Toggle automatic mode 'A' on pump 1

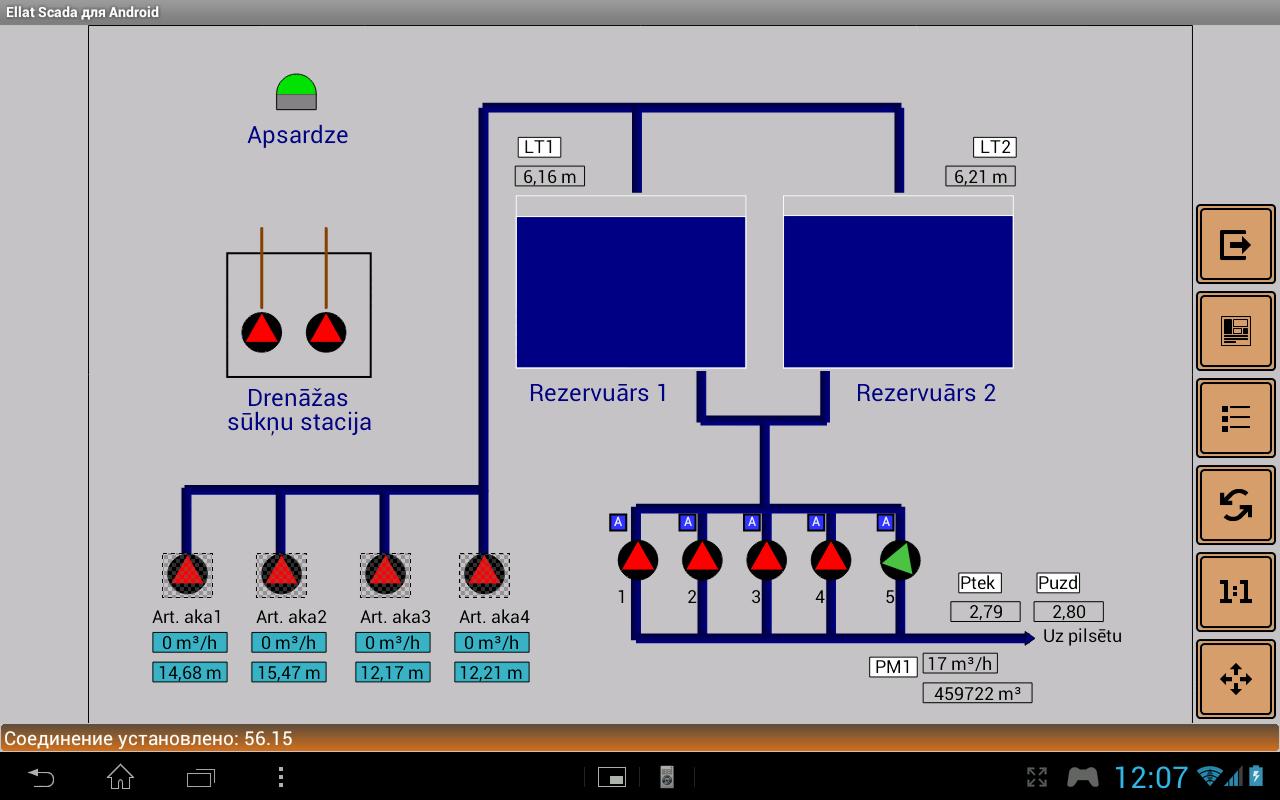coord(618,521)
